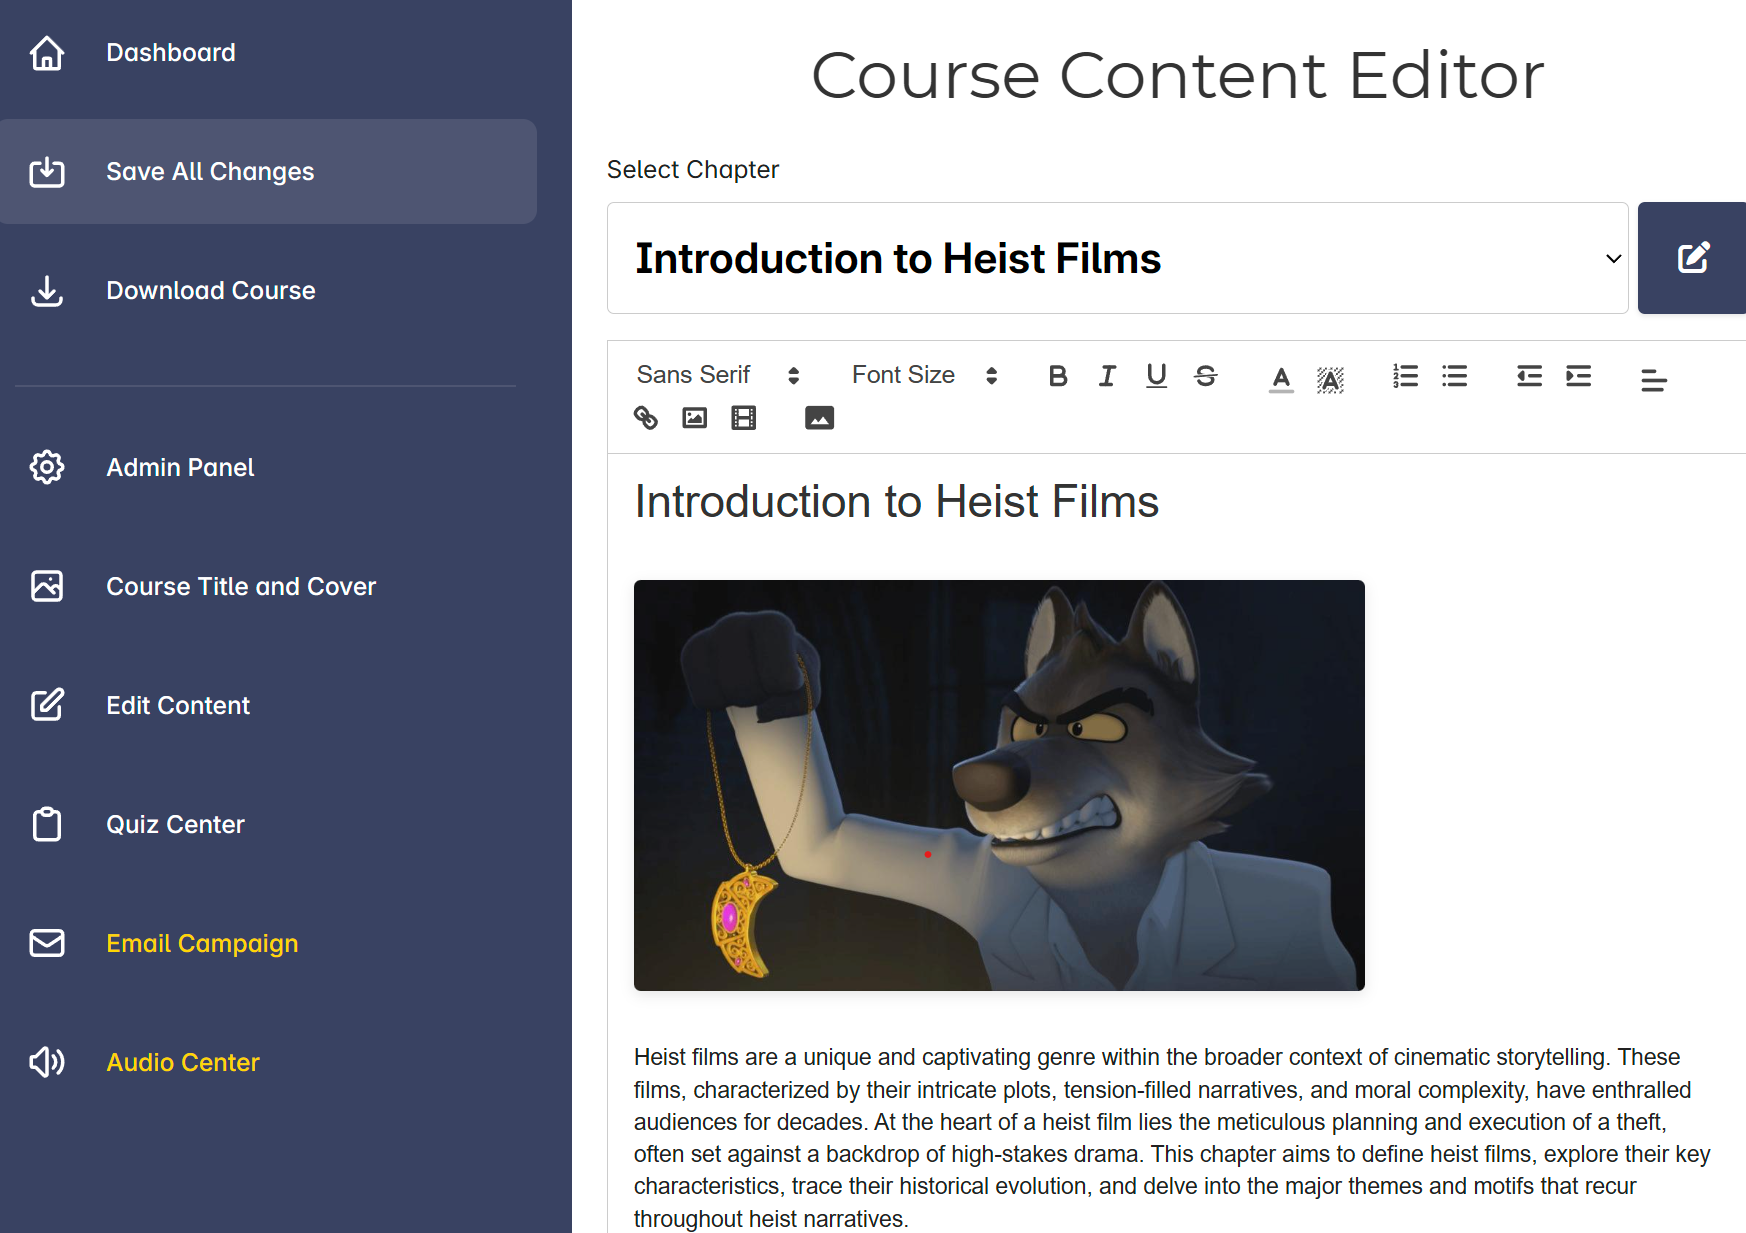Save All Changes from the sidebar
The height and width of the screenshot is (1233, 1746).
point(268,171)
